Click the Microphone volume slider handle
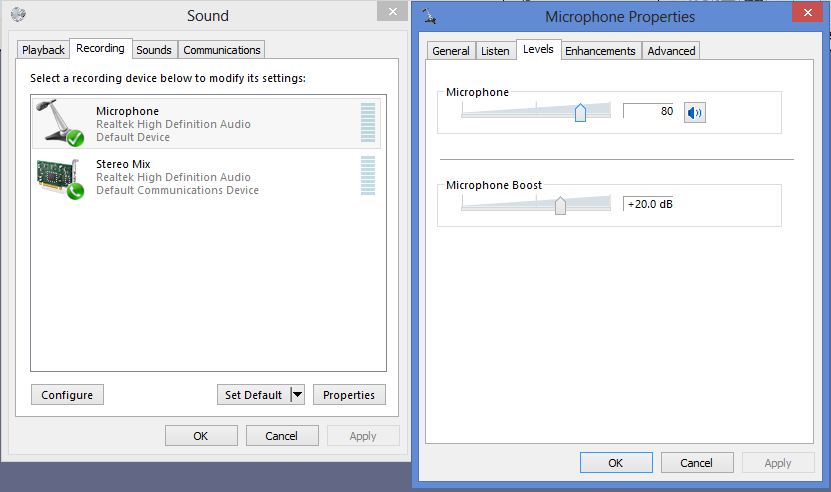The image size is (831, 492). [580, 112]
